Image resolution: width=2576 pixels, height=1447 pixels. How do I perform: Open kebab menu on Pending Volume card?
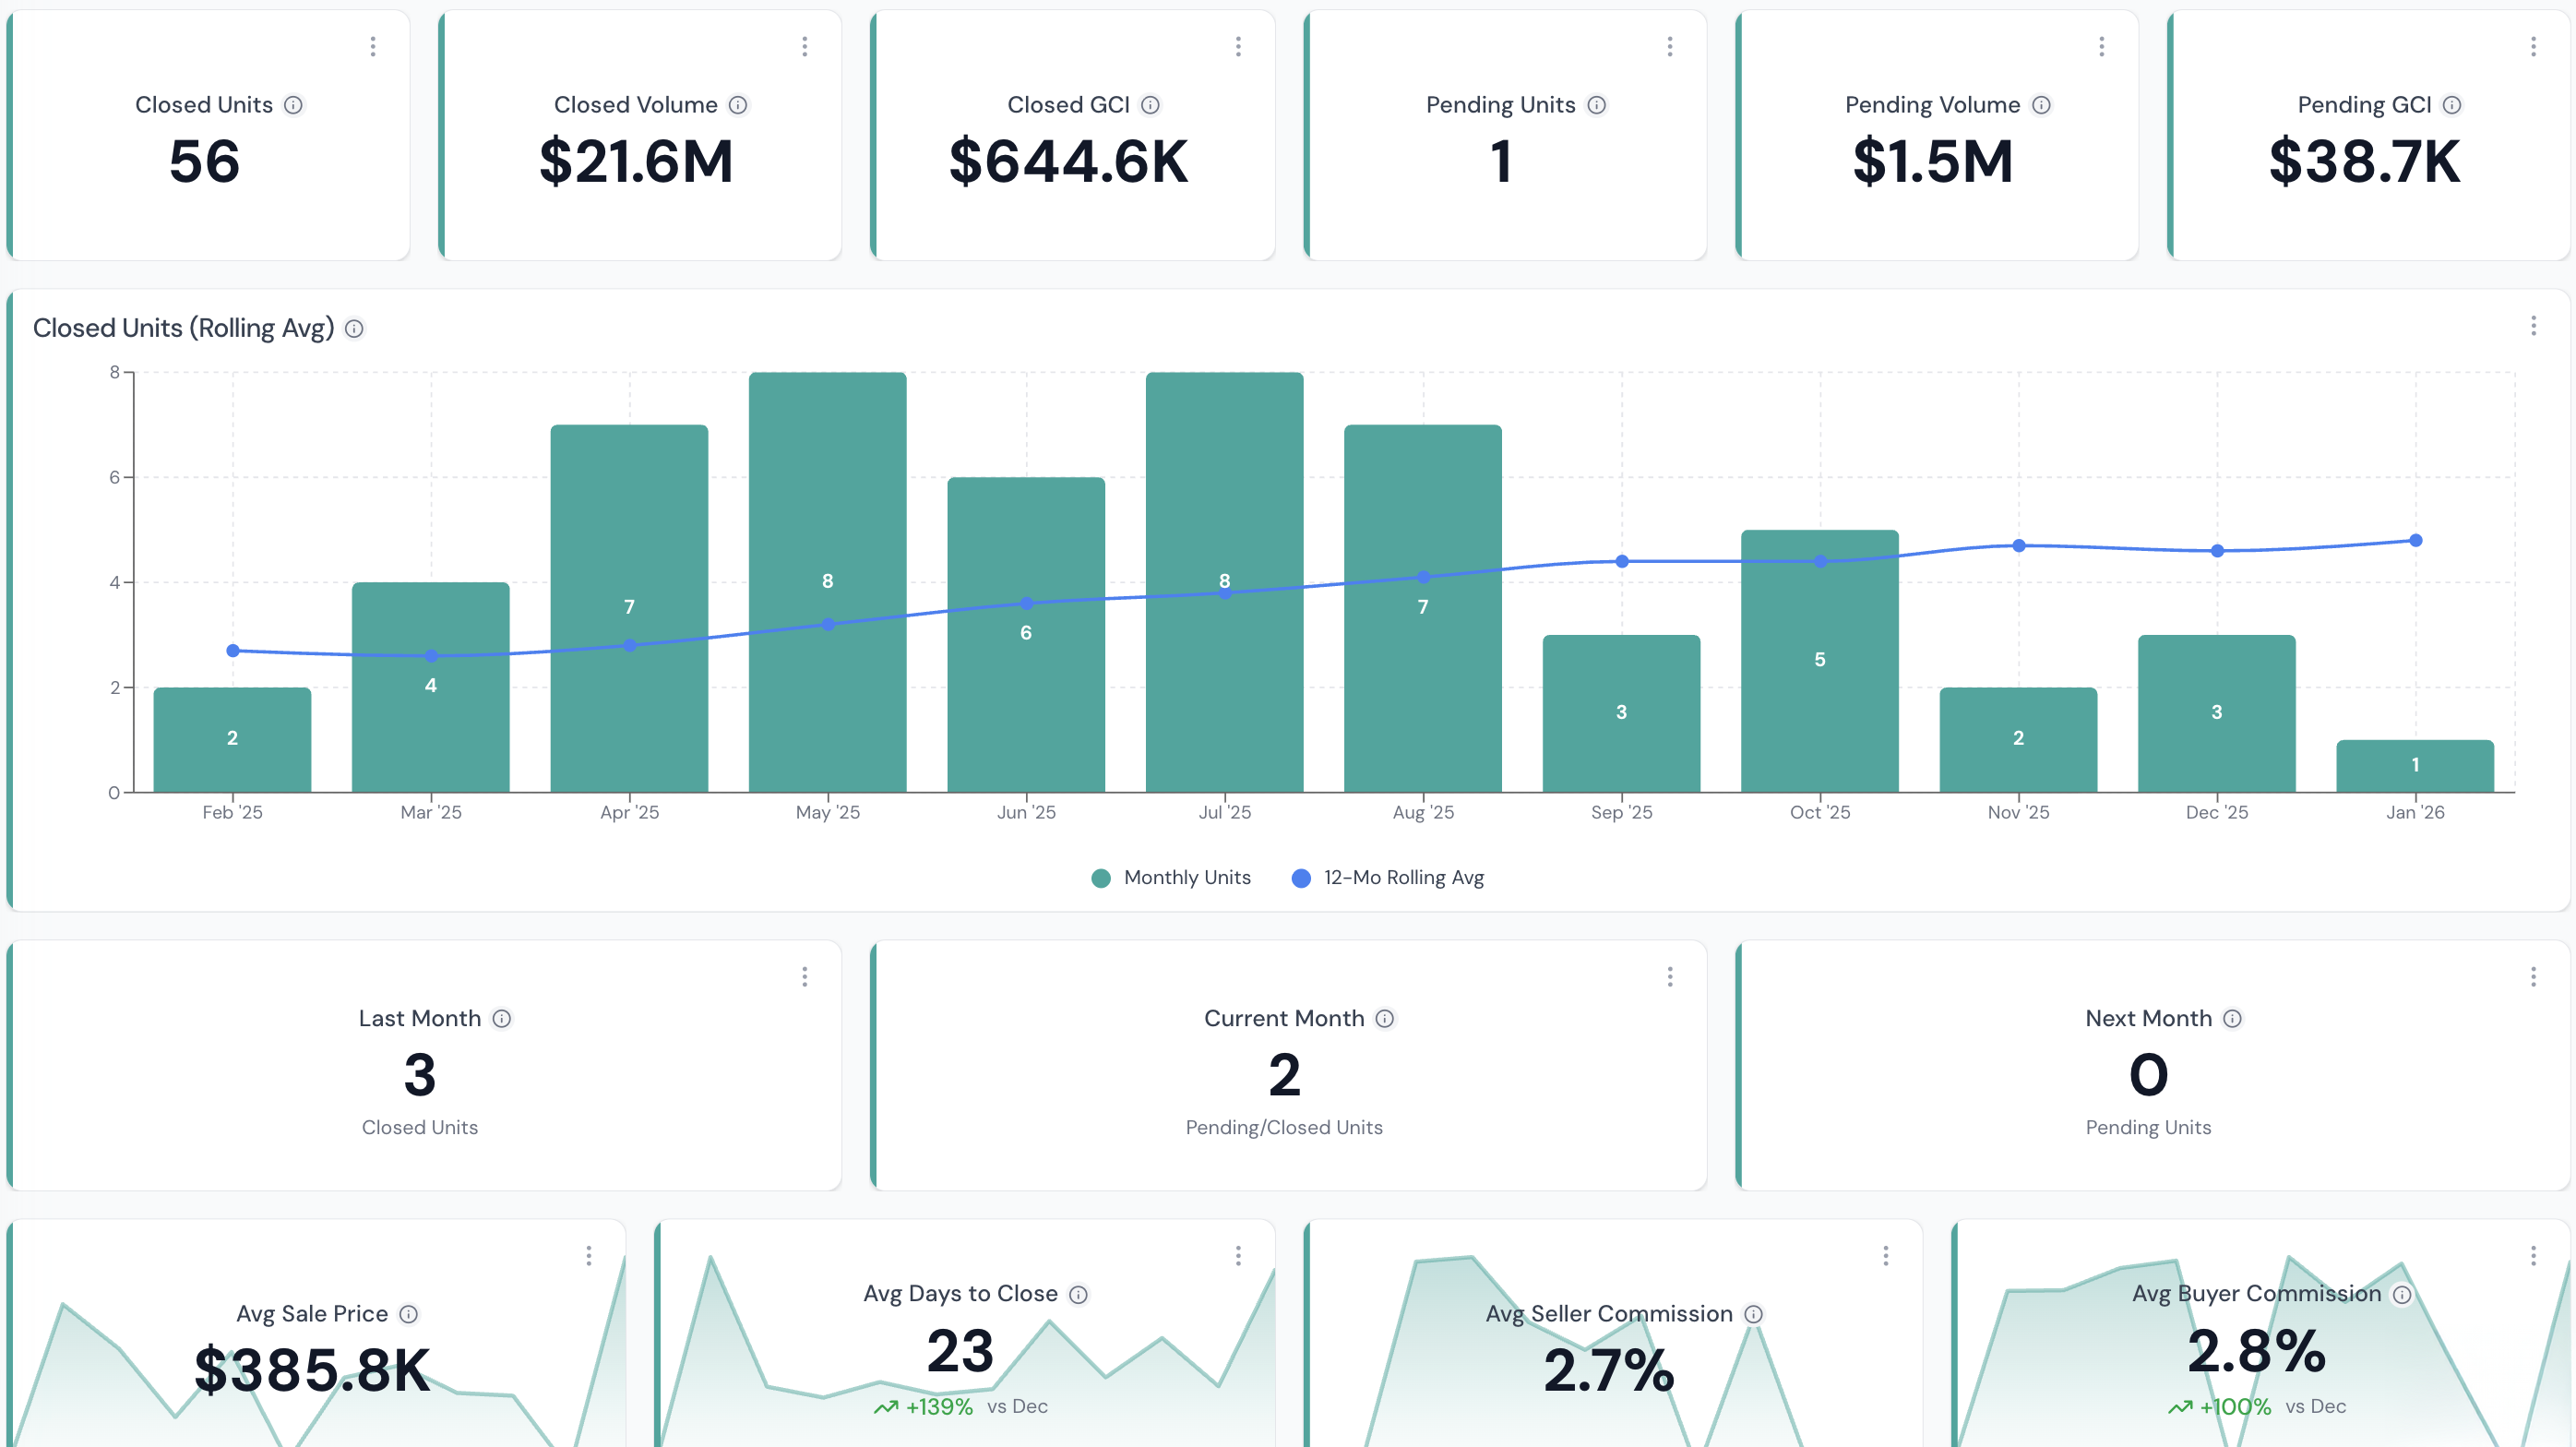coord(2101,46)
